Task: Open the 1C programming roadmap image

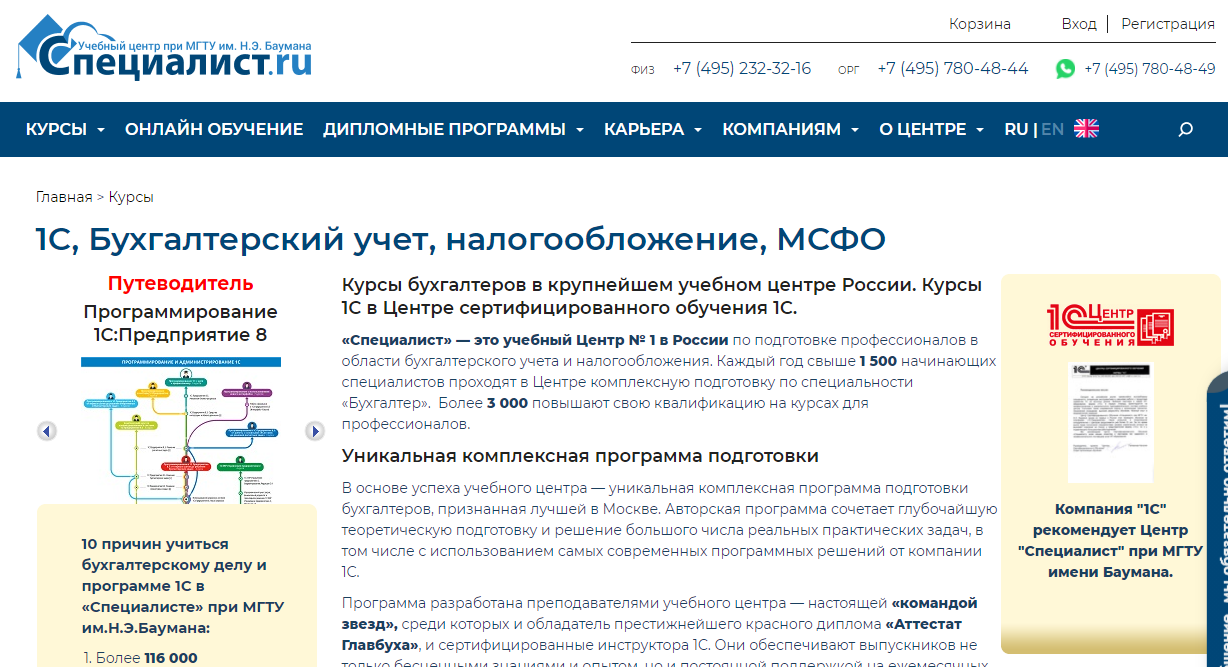Action: (181, 430)
